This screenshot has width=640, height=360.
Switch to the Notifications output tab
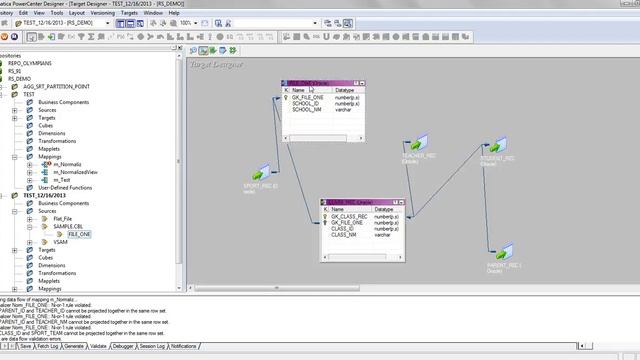tap(183, 346)
